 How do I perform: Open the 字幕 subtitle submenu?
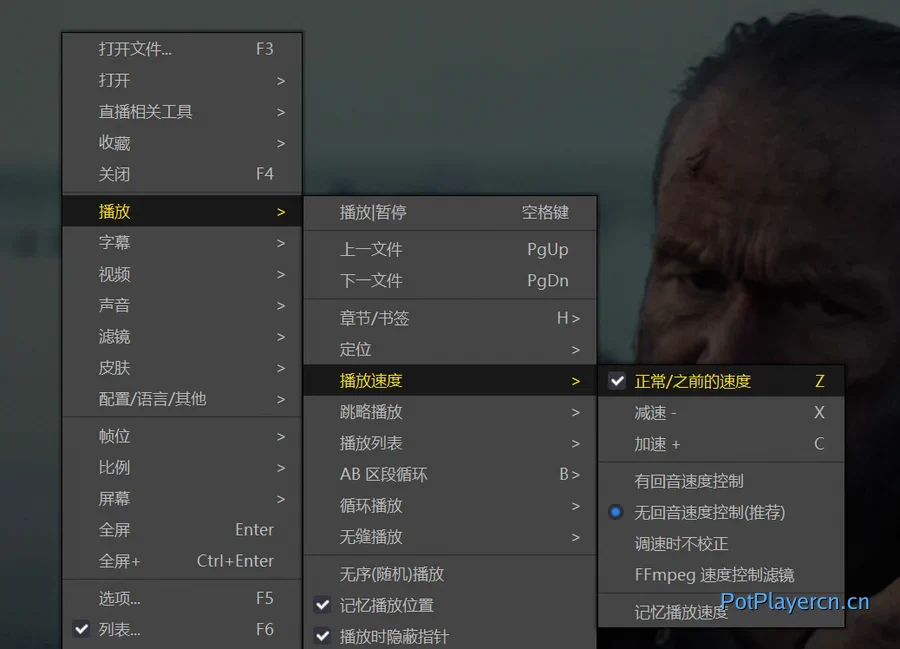[x=115, y=242]
